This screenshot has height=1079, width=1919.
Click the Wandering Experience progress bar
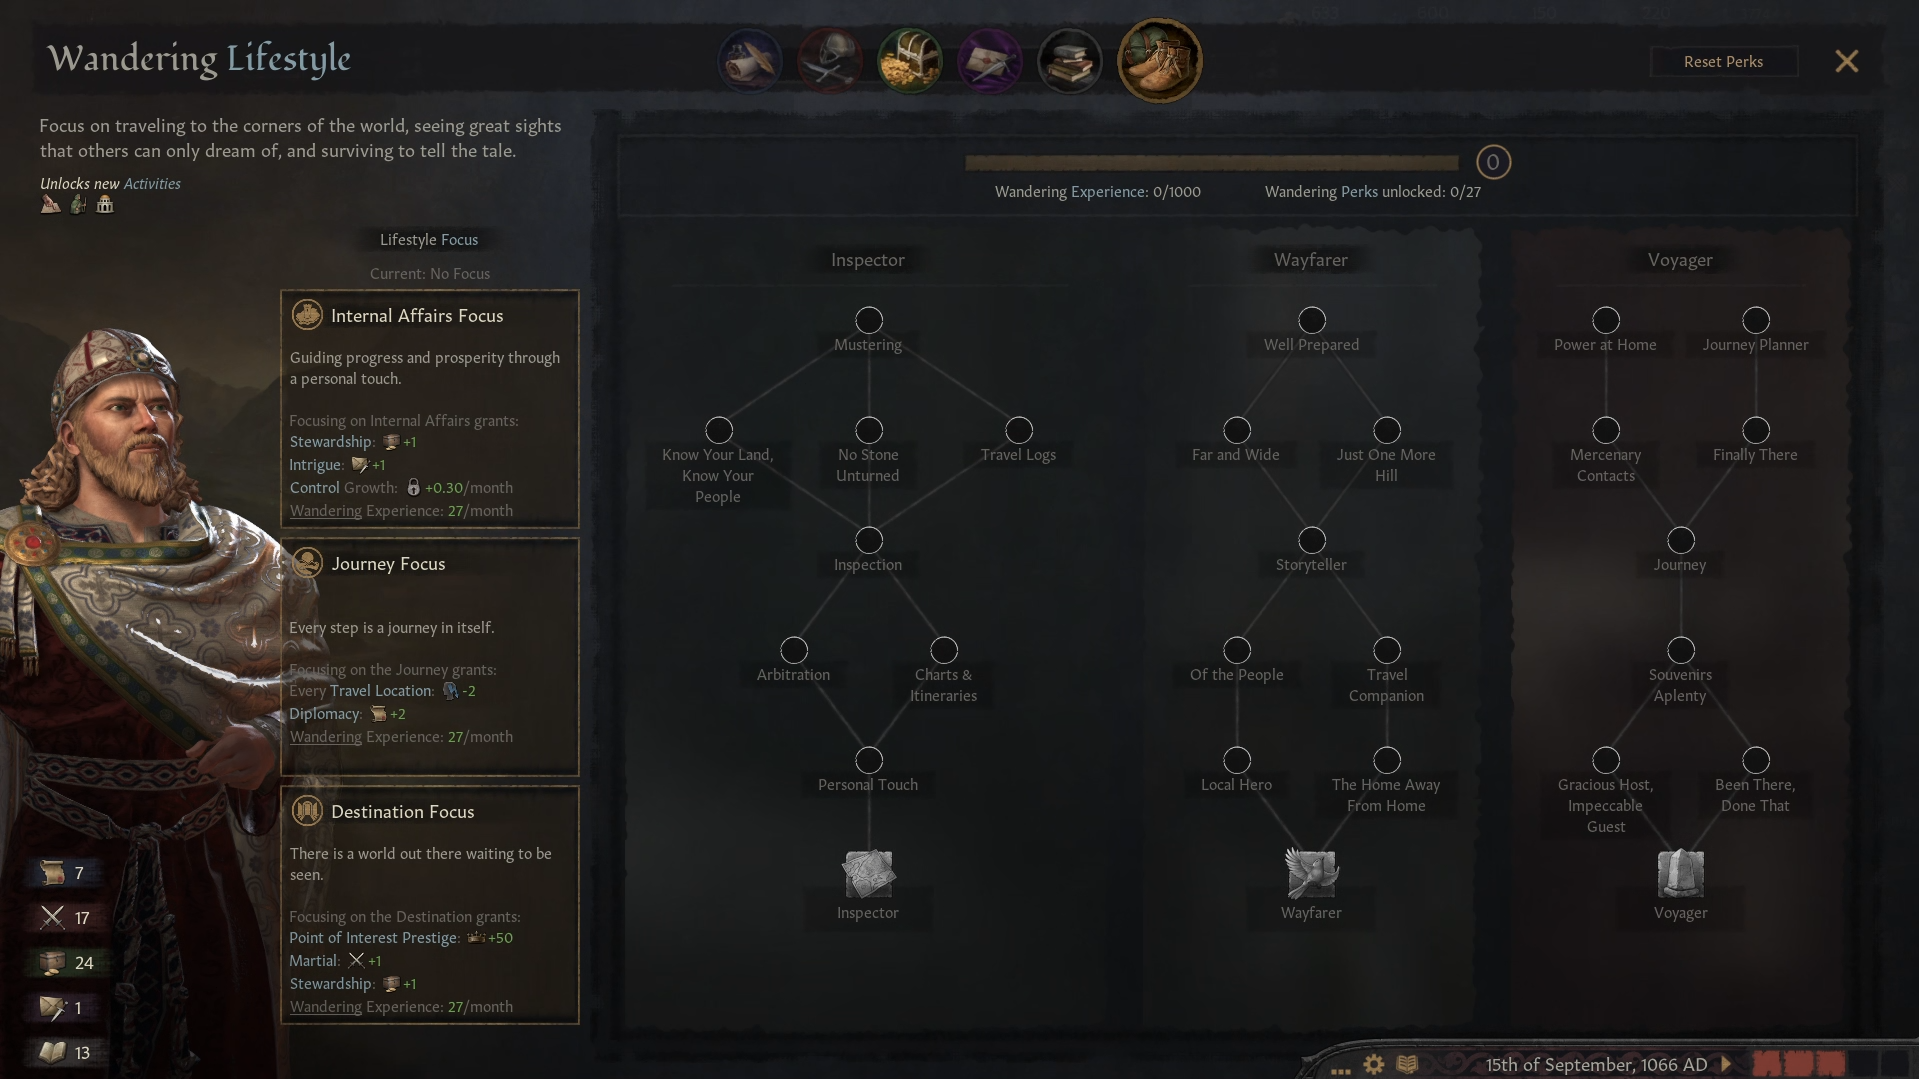pyautogui.click(x=1212, y=162)
